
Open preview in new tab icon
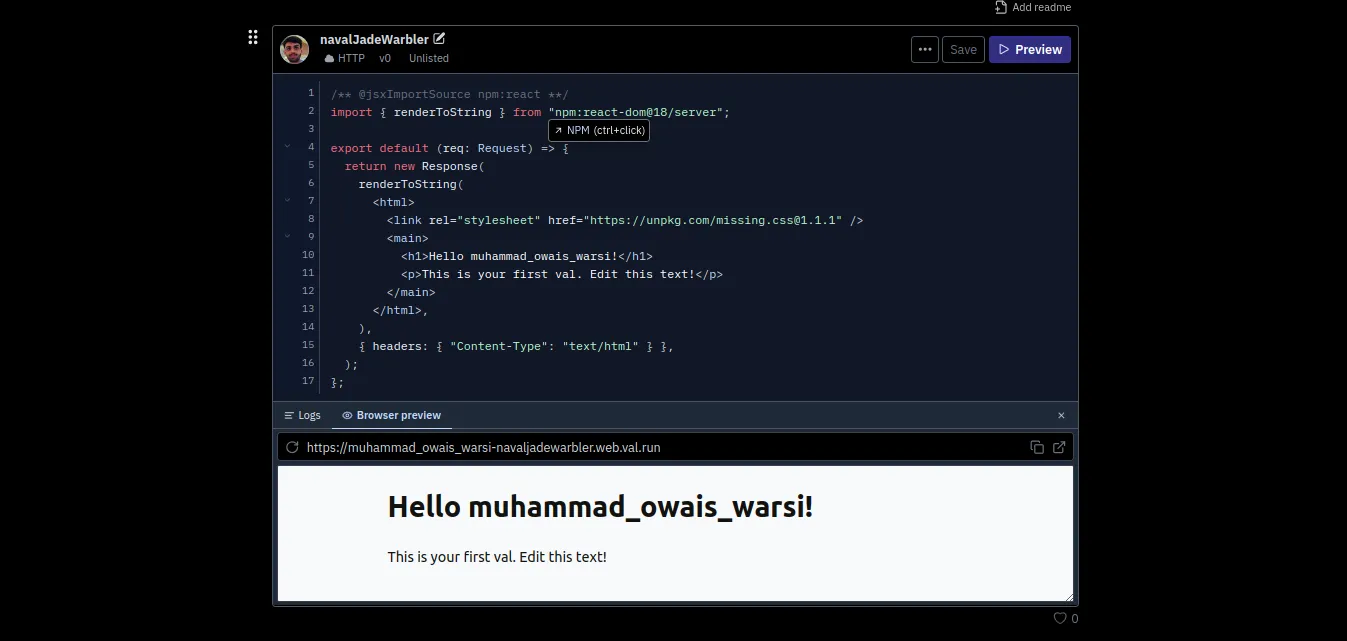[1059, 447]
